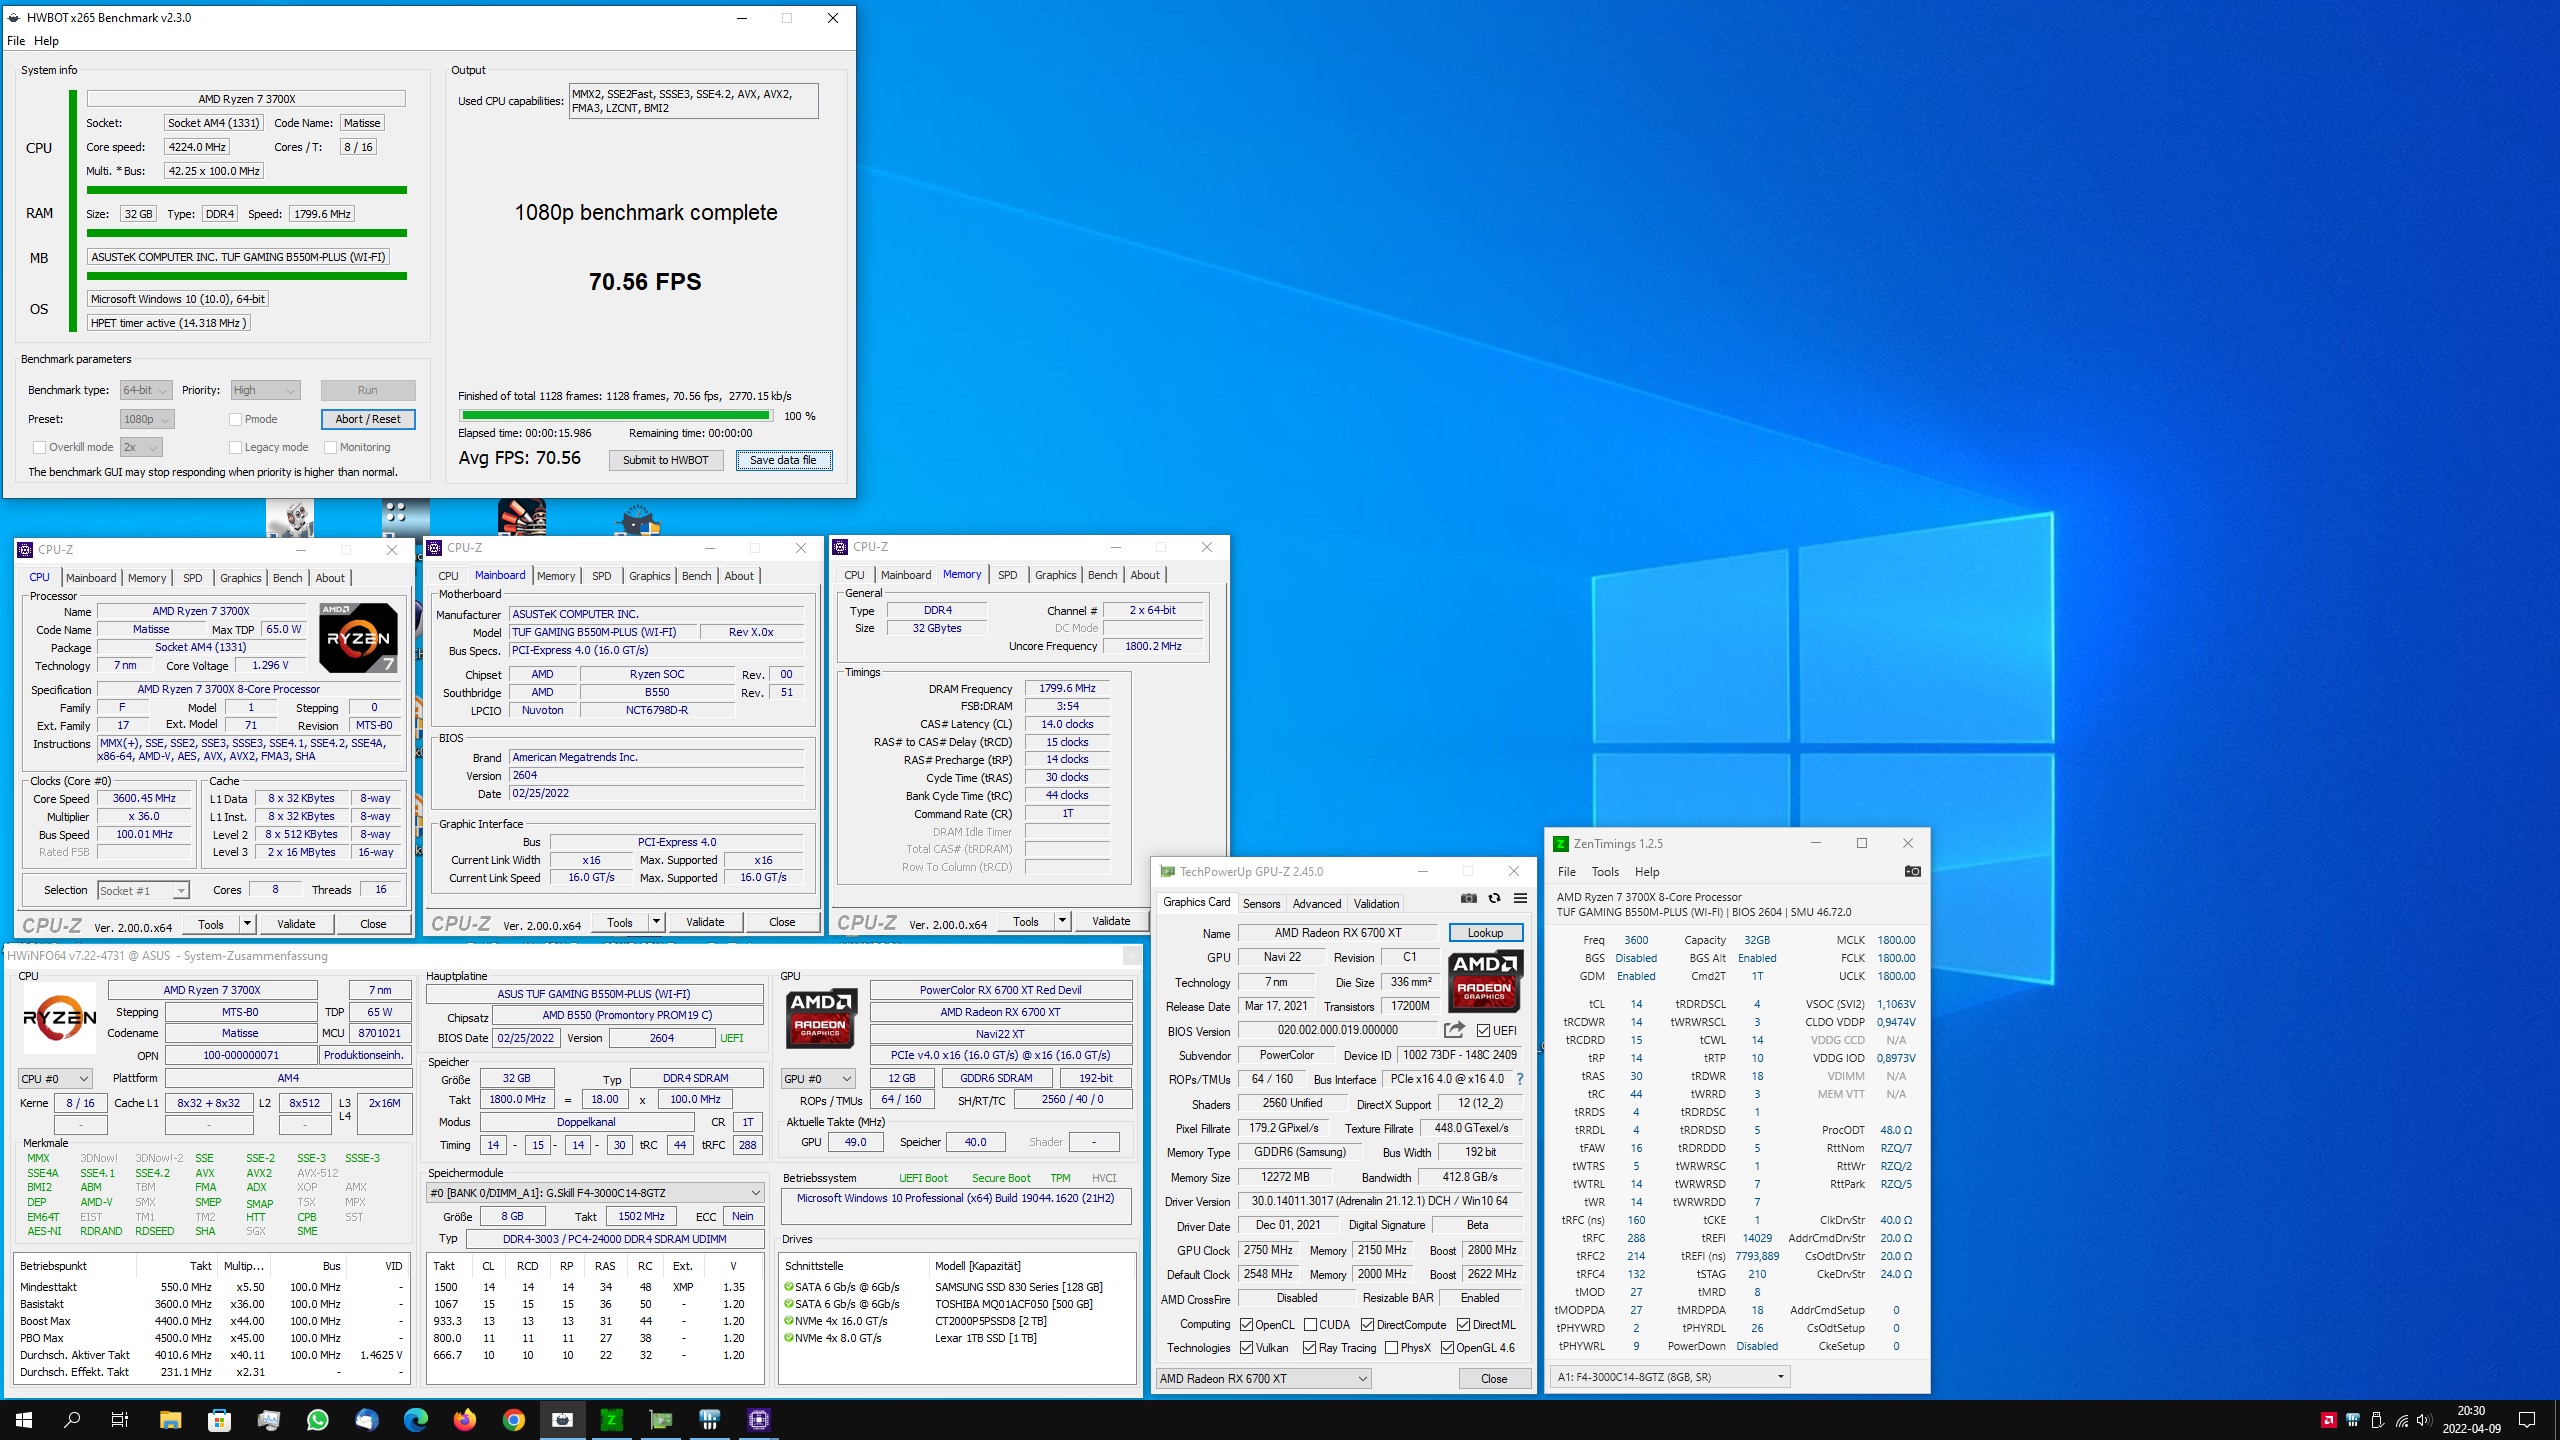This screenshot has width=2560, height=1440.
Task: Switch to HWiNFO in the taskbar
Action: (709, 1420)
